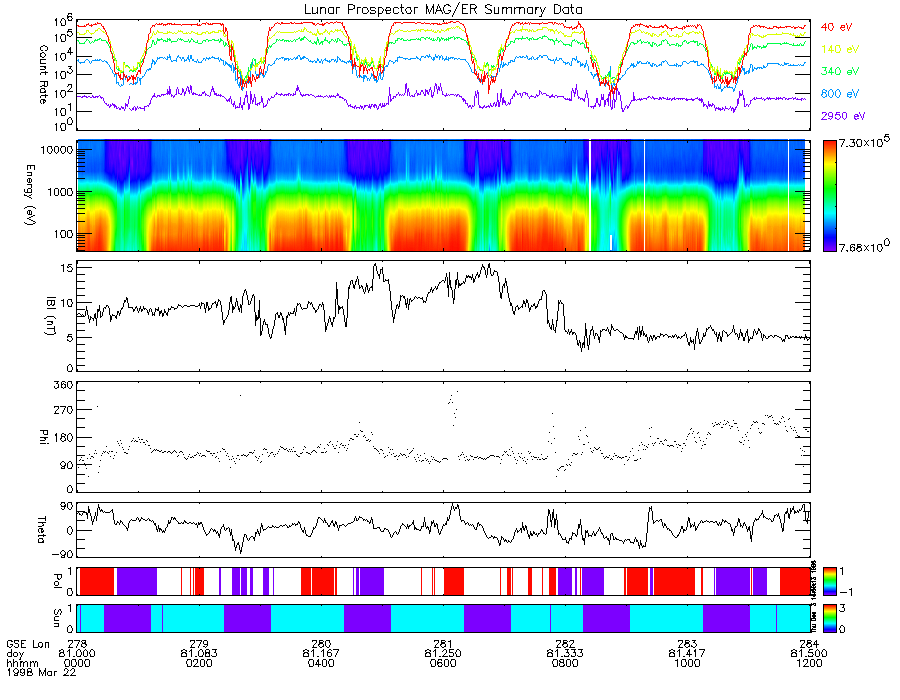Click the 0800 time tick label
Screen dimensions: 900x700
click(x=565, y=663)
